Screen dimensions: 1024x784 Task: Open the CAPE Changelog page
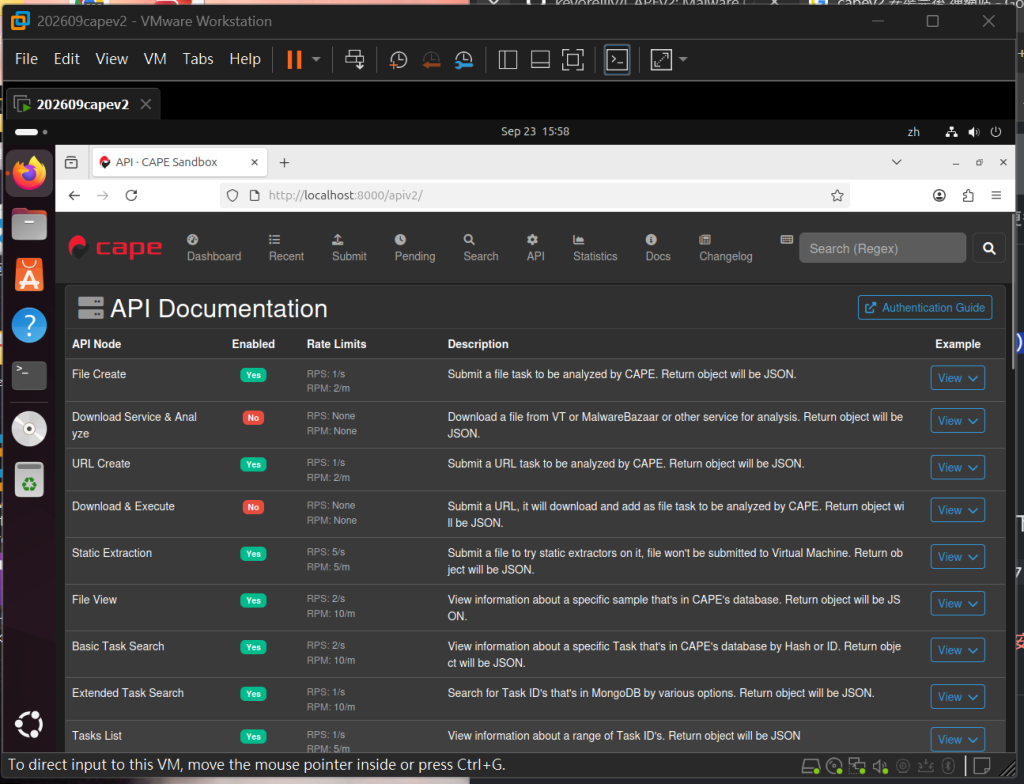click(726, 248)
